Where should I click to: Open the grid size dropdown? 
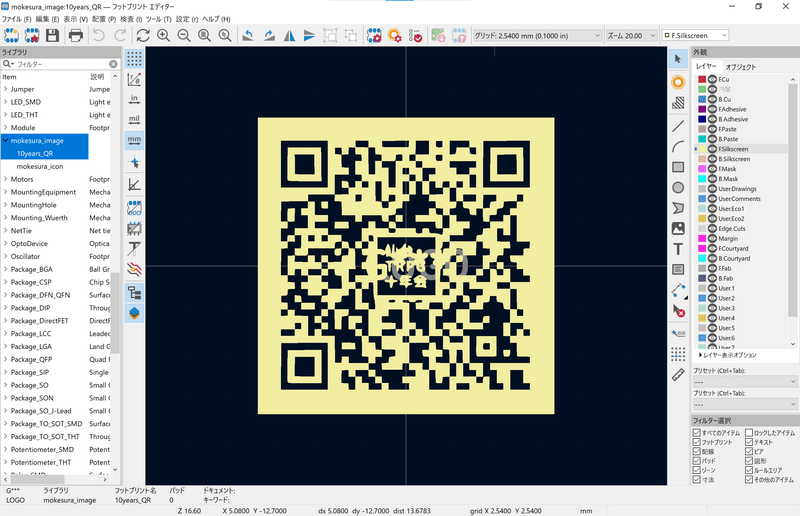538,36
